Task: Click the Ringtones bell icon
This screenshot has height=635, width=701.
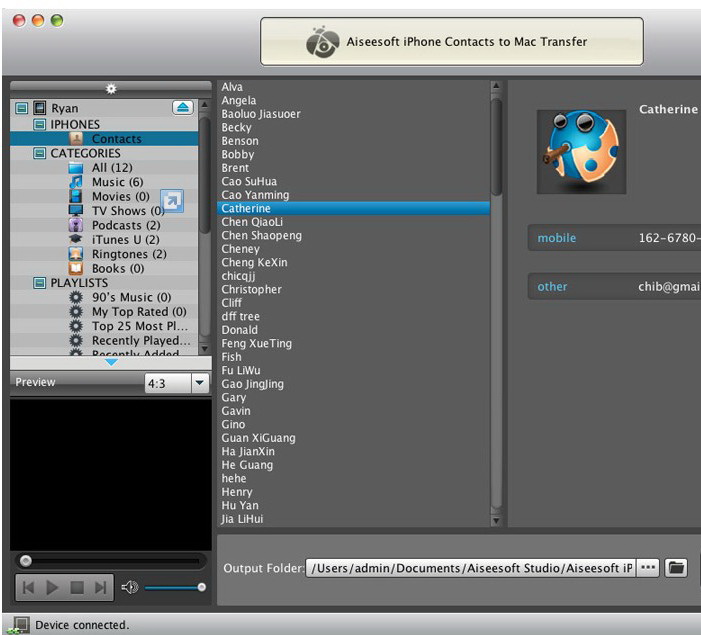Action: 75,254
